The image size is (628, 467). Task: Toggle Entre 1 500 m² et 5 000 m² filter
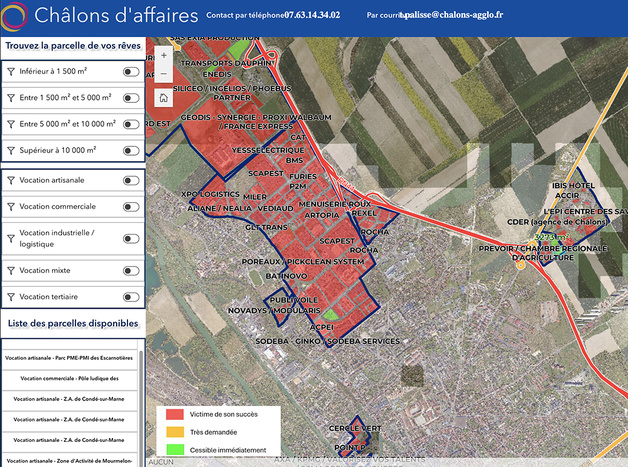tap(130, 98)
